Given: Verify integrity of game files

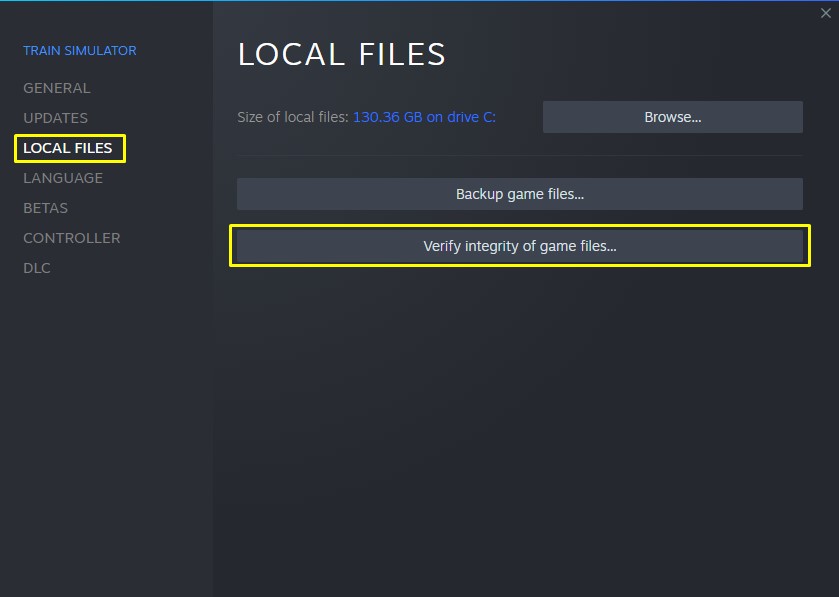Looking at the screenshot, I should coord(520,246).
